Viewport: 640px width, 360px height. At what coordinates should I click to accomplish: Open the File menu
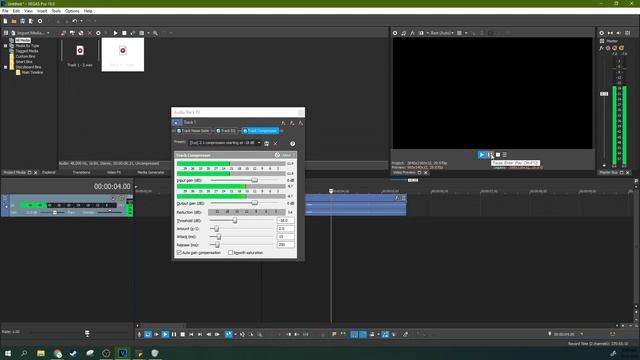click(5, 11)
